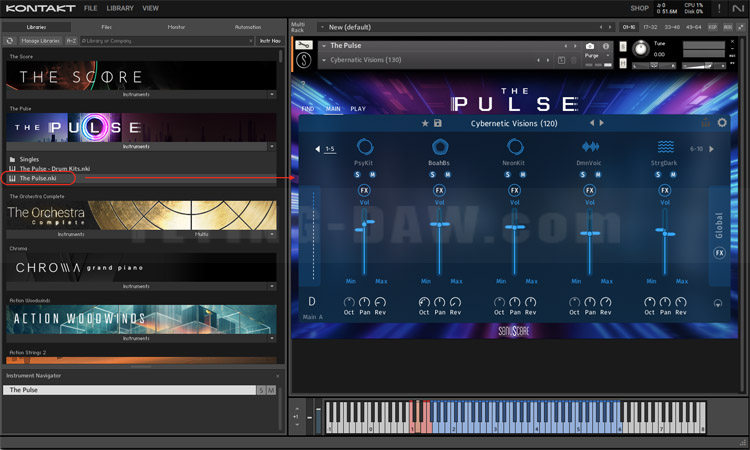Switch to the FIND page
This screenshot has width=750, height=450.
coord(308,109)
